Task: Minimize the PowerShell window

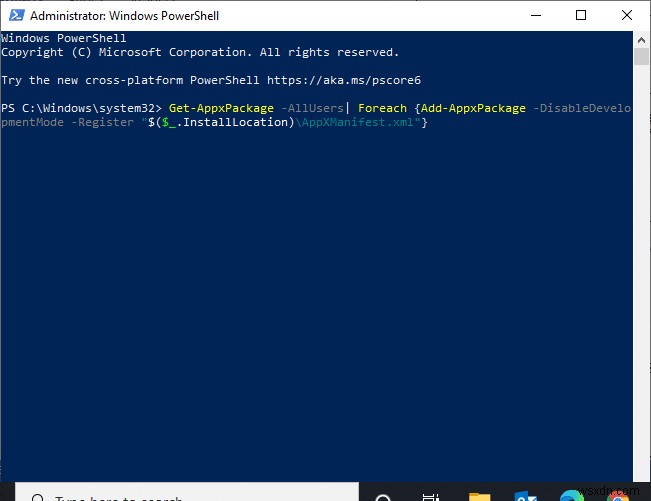Action: [536, 15]
